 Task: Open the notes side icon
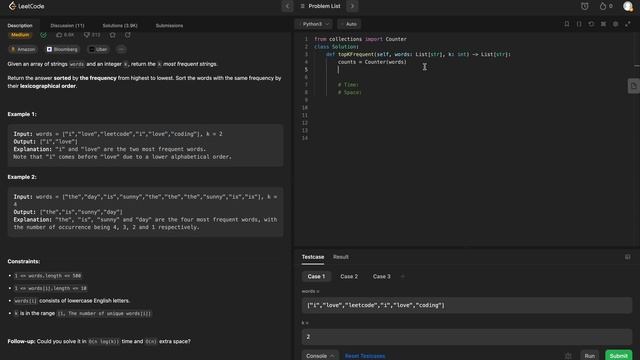point(633,86)
